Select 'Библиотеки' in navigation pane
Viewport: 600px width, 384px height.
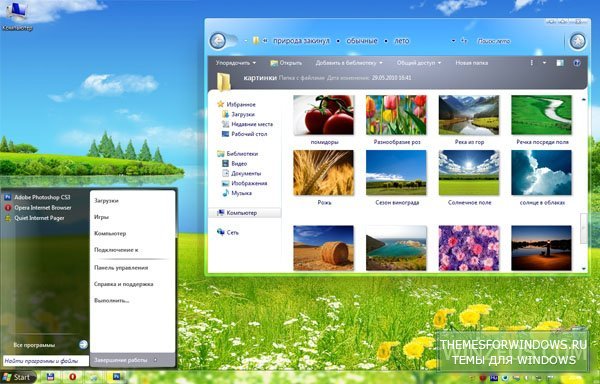(238, 154)
